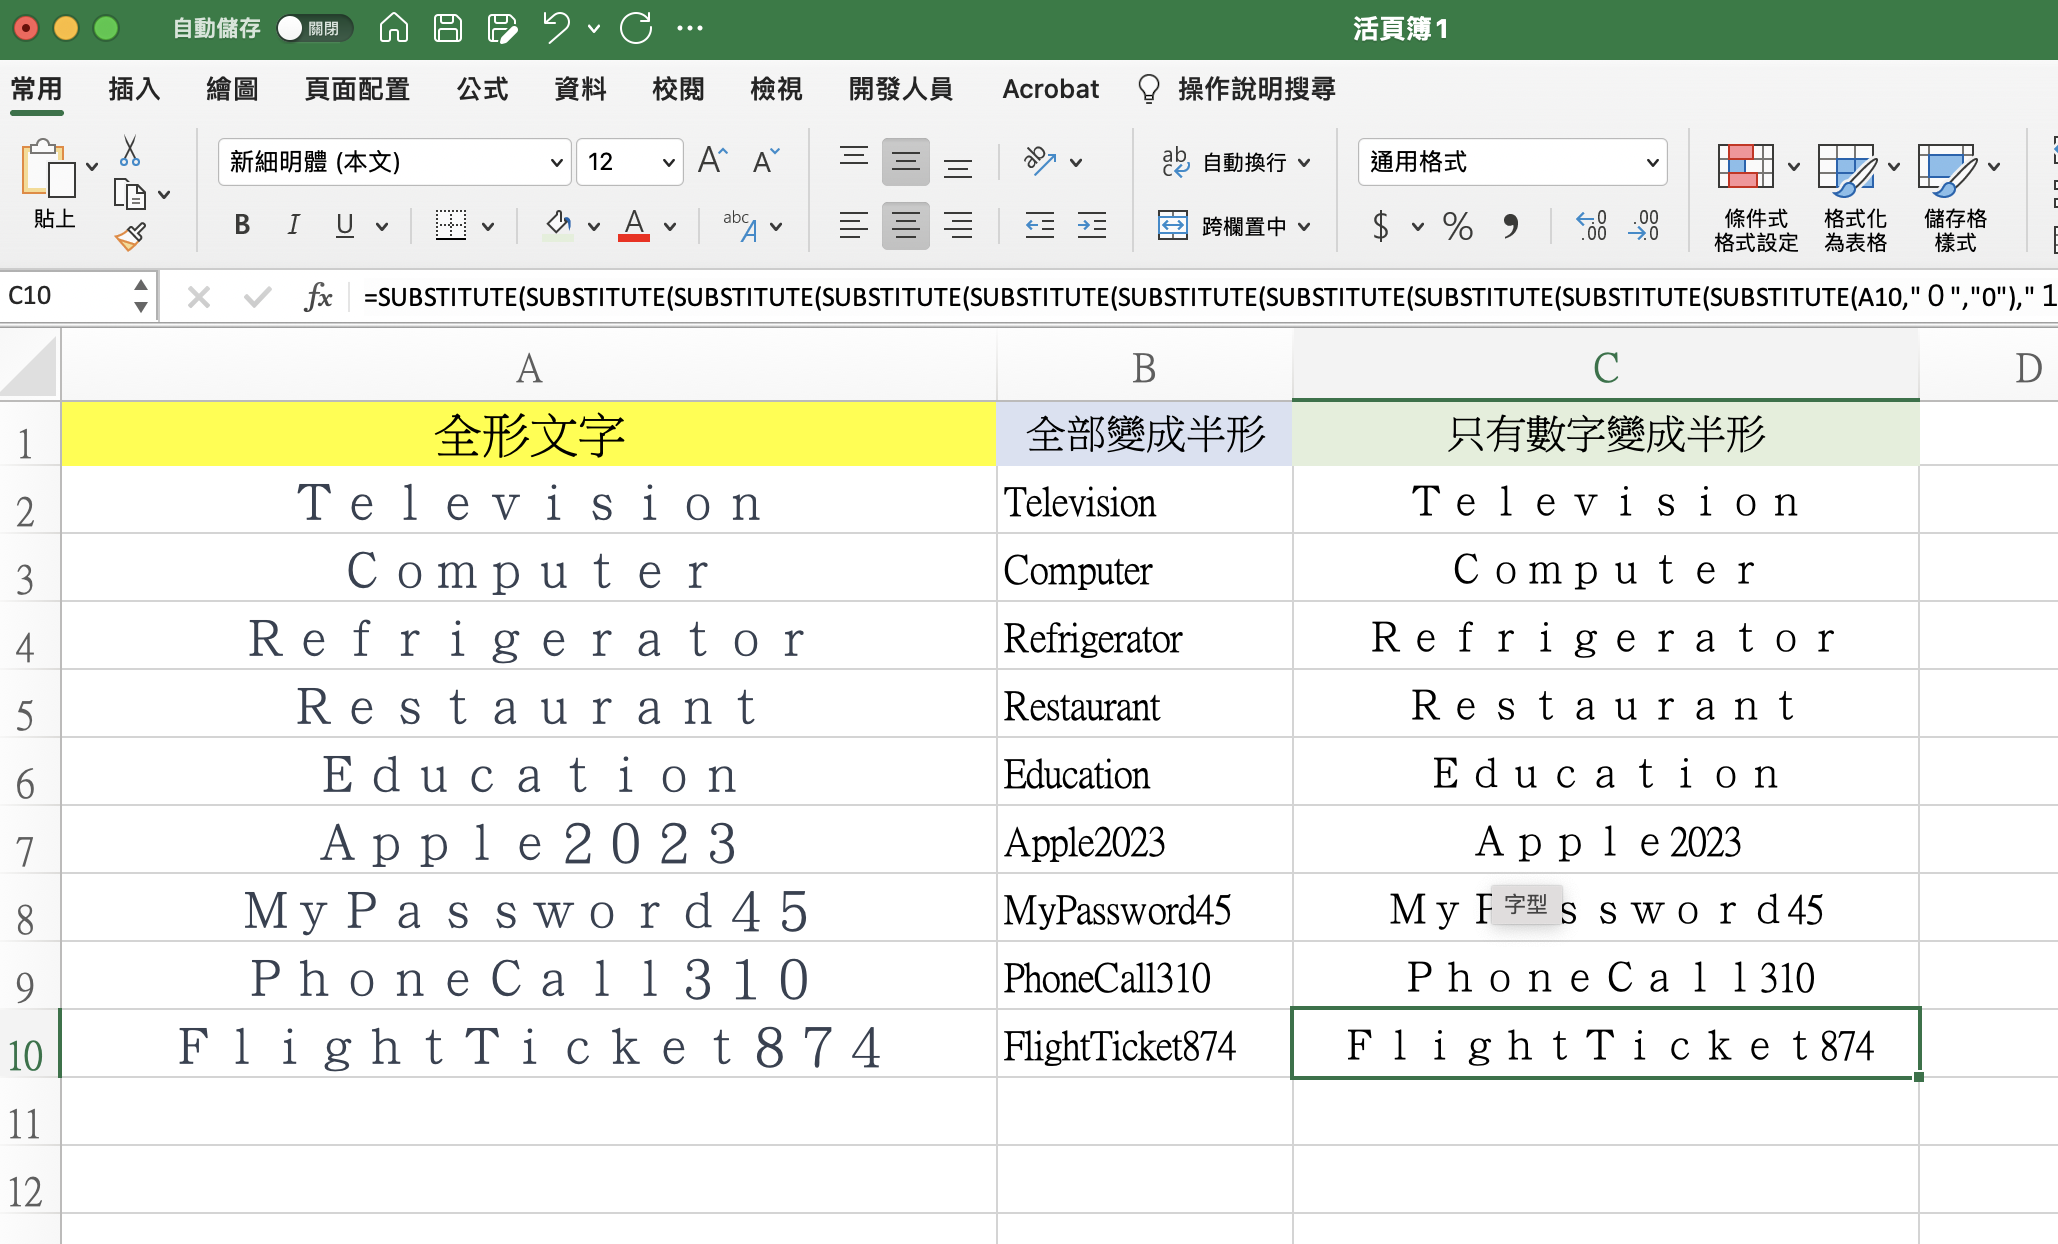Screen dimensions: 2058x1244
Task: Click the Cut scissors icon
Action: pyautogui.click(x=129, y=151)
